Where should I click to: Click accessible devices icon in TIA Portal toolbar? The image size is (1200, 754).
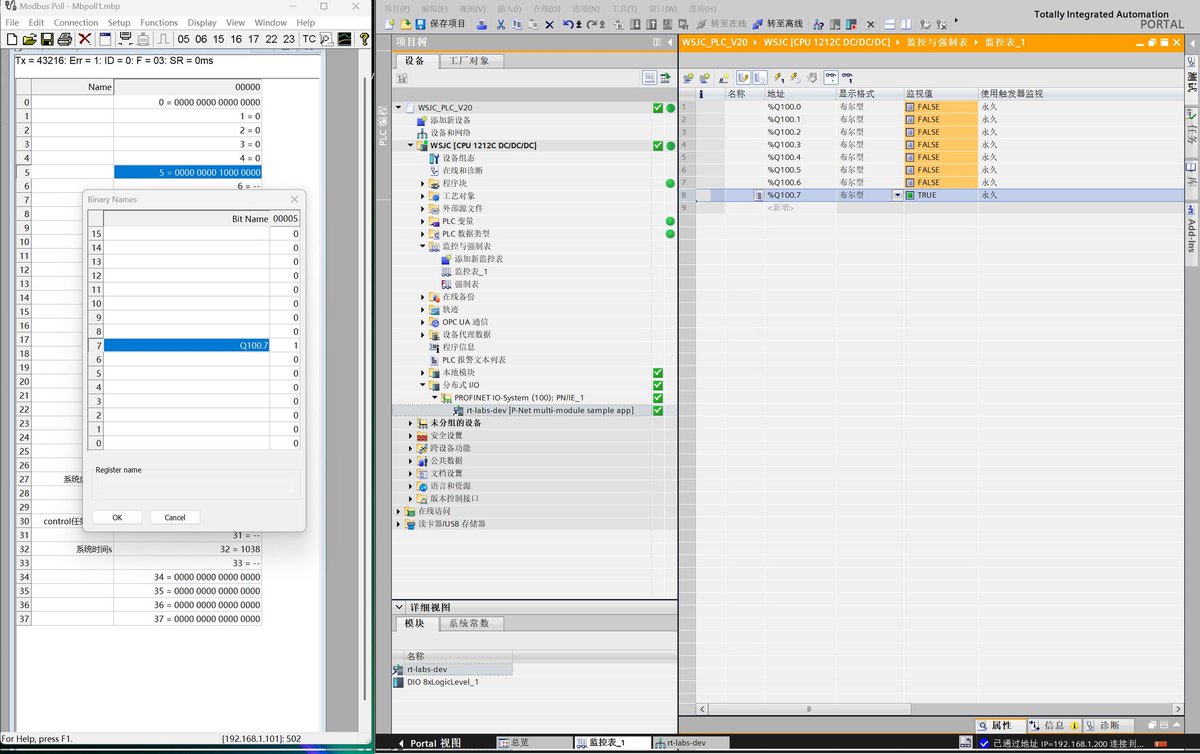(819, 23)
